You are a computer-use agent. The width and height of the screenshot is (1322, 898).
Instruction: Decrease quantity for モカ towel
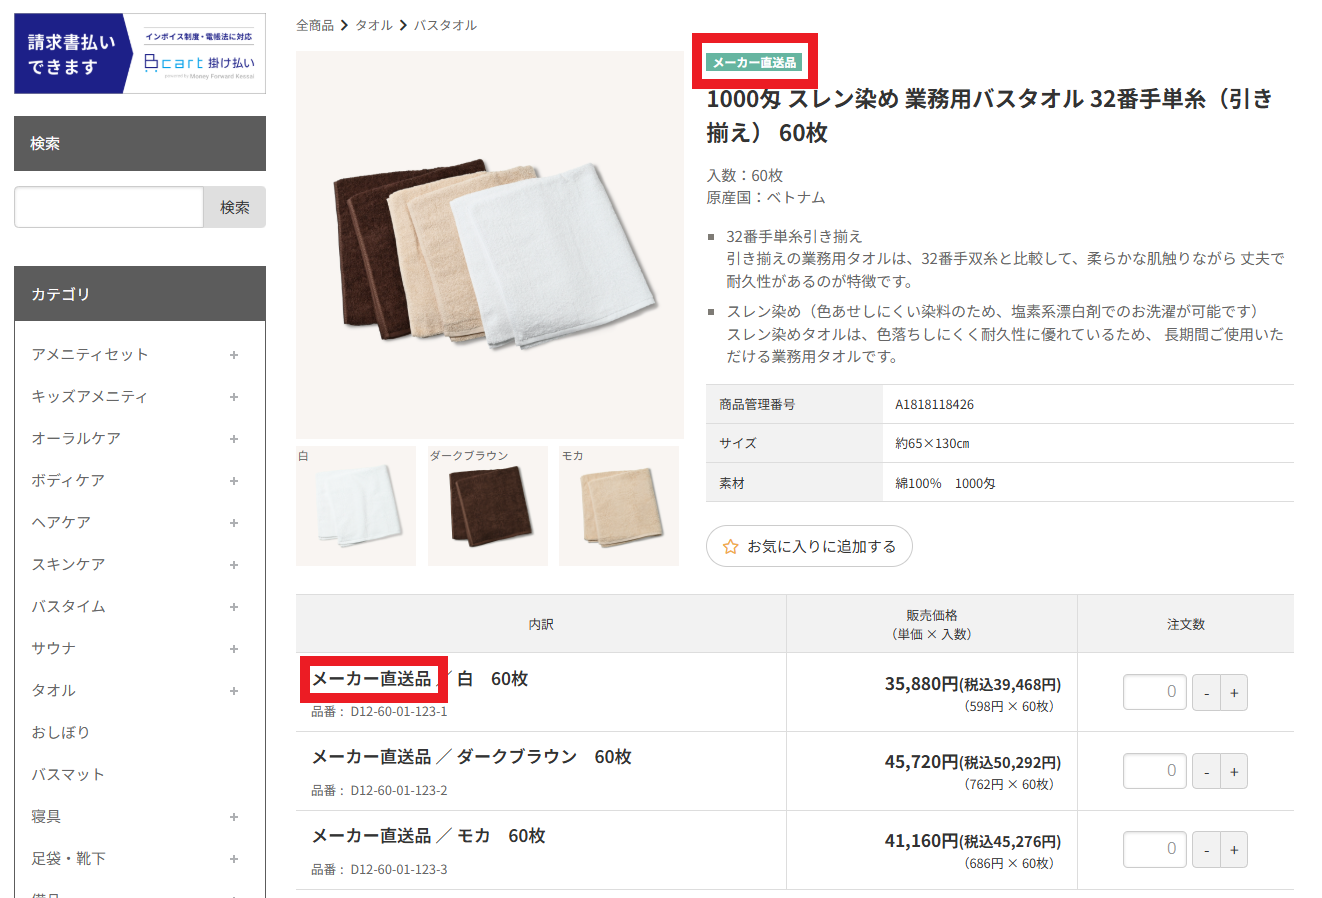[1207, 850]
